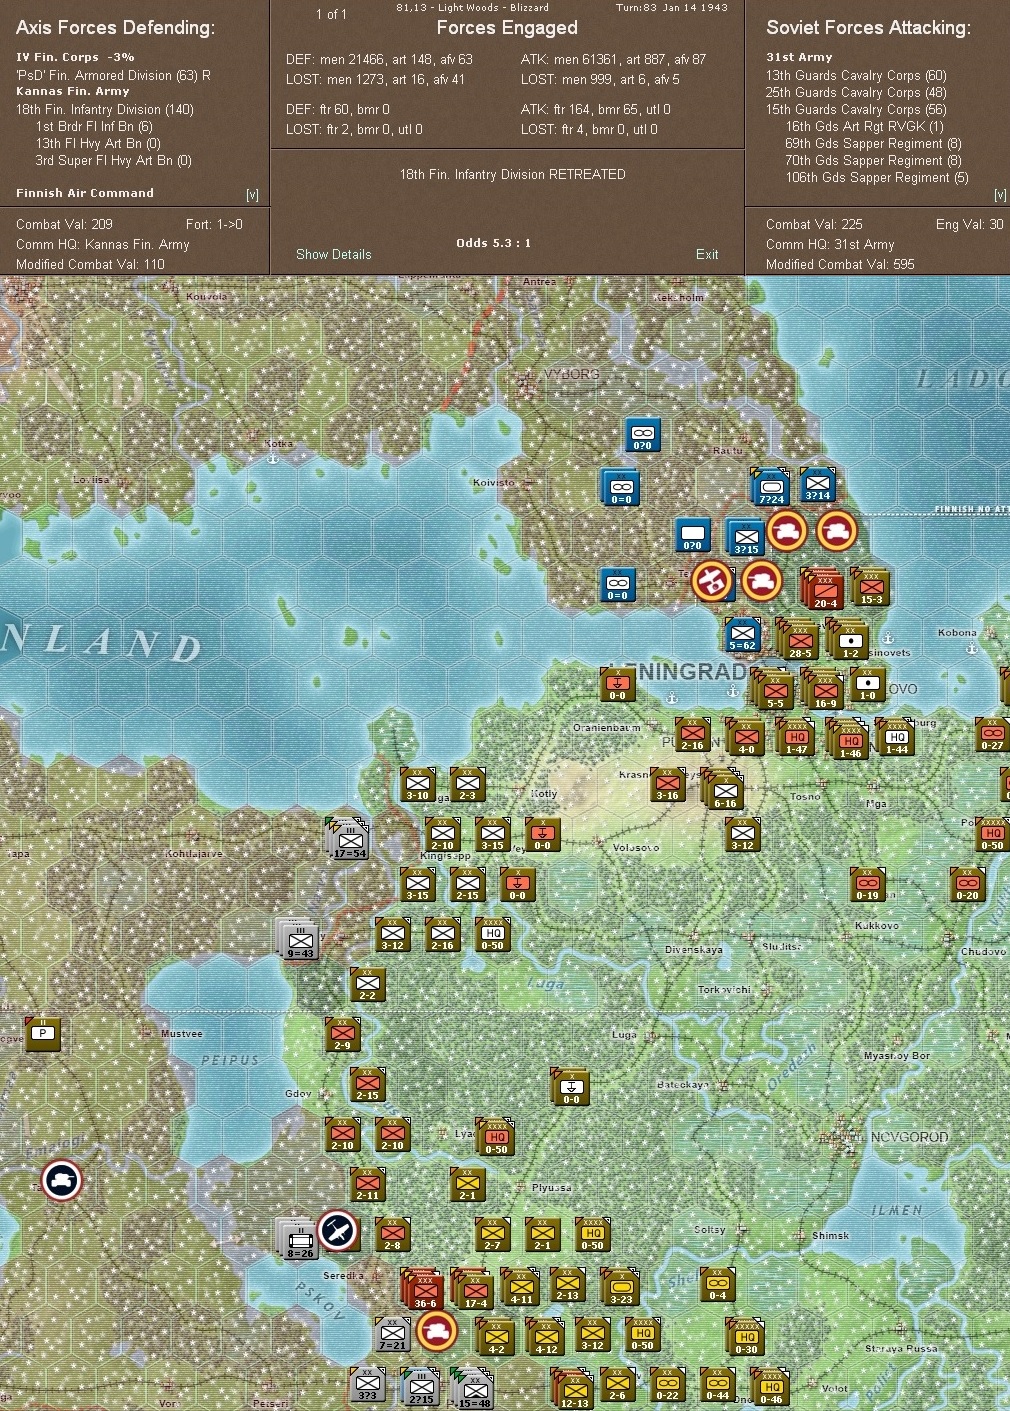Select counter marked P near Mustvee
The width and height of the screenshot is (1010, 1411).
[x=43, y=1034]
